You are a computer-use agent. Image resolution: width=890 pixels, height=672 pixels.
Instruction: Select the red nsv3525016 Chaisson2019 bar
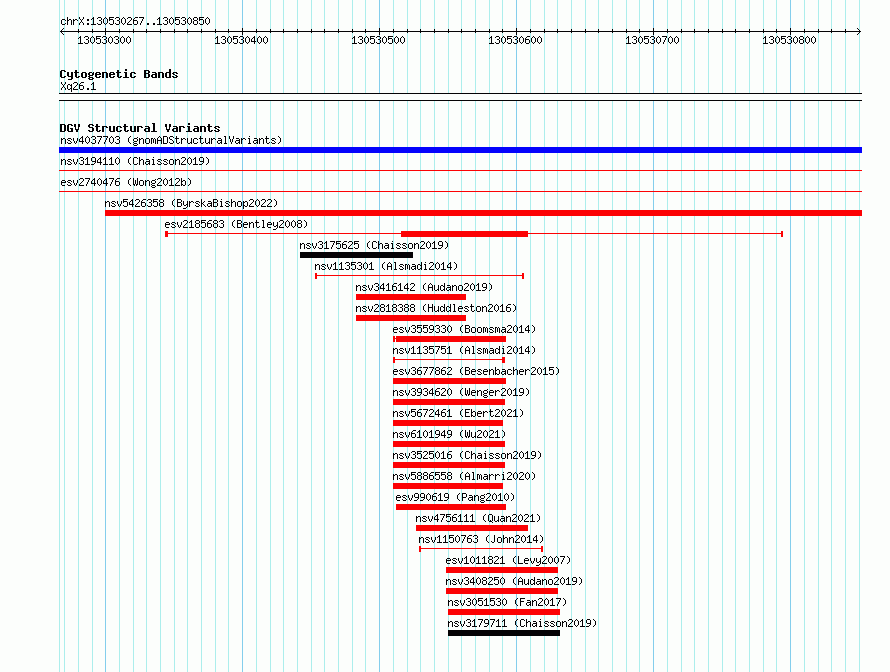point(449,465)
